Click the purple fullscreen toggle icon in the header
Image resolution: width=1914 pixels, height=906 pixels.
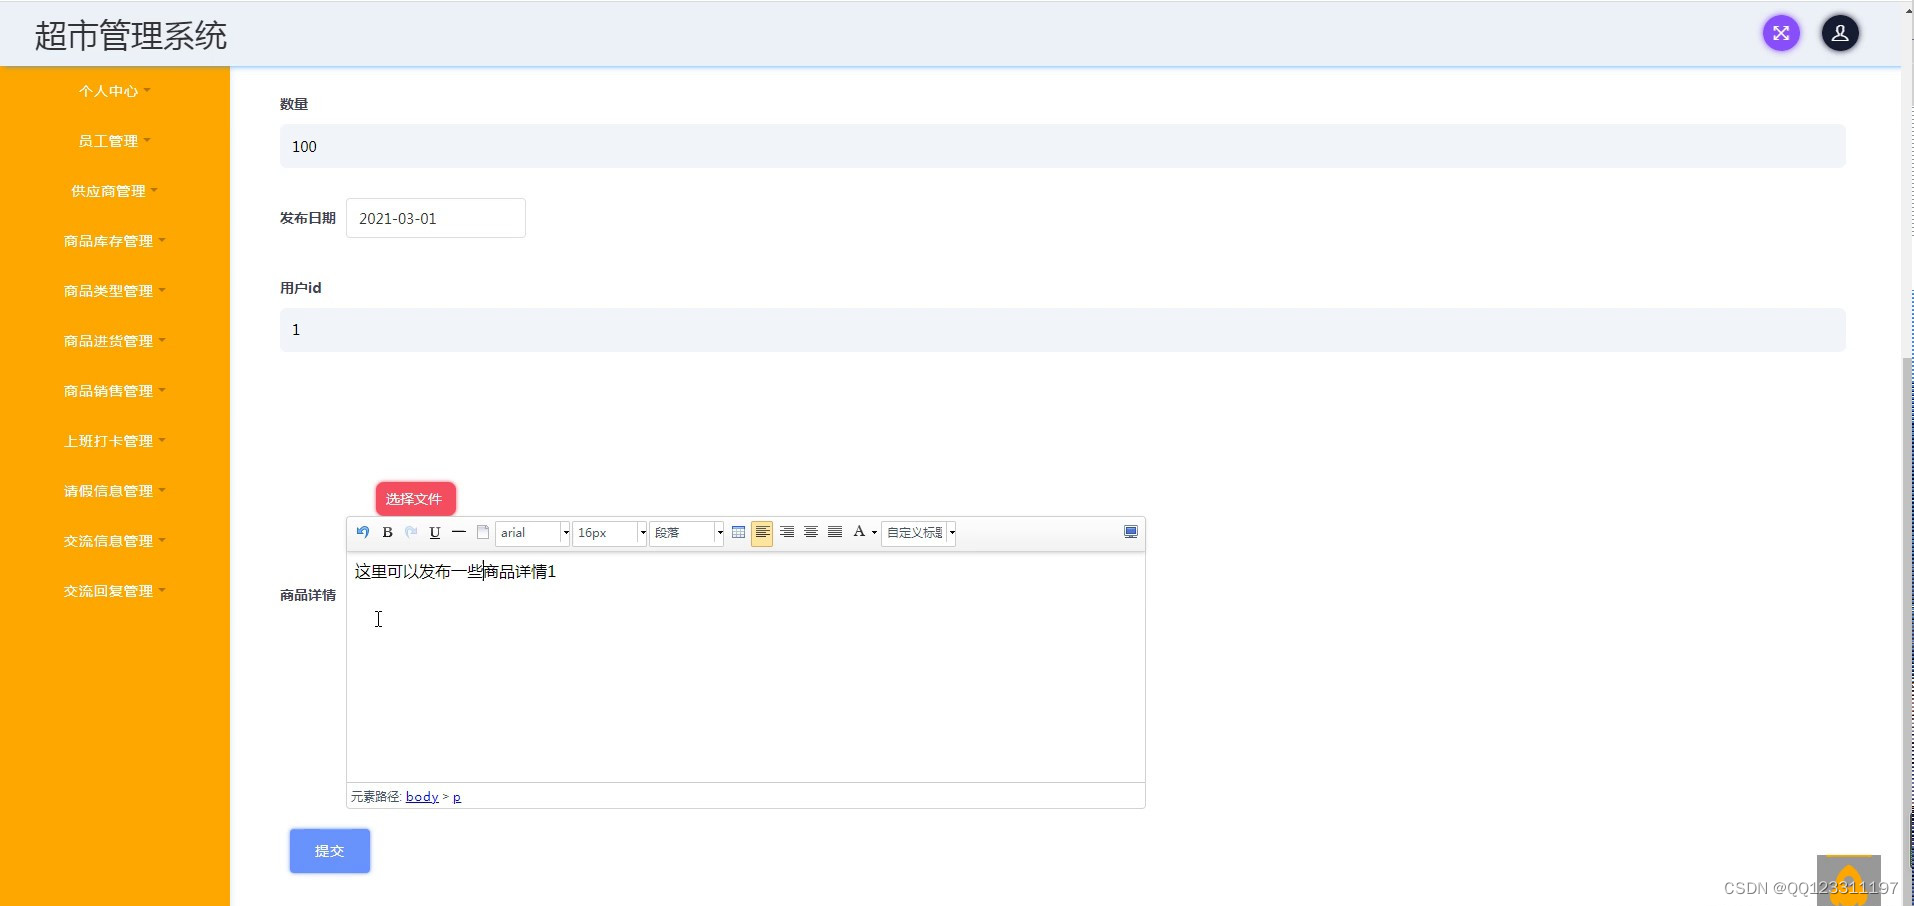pyautogui.click(x=1781, y=33)
